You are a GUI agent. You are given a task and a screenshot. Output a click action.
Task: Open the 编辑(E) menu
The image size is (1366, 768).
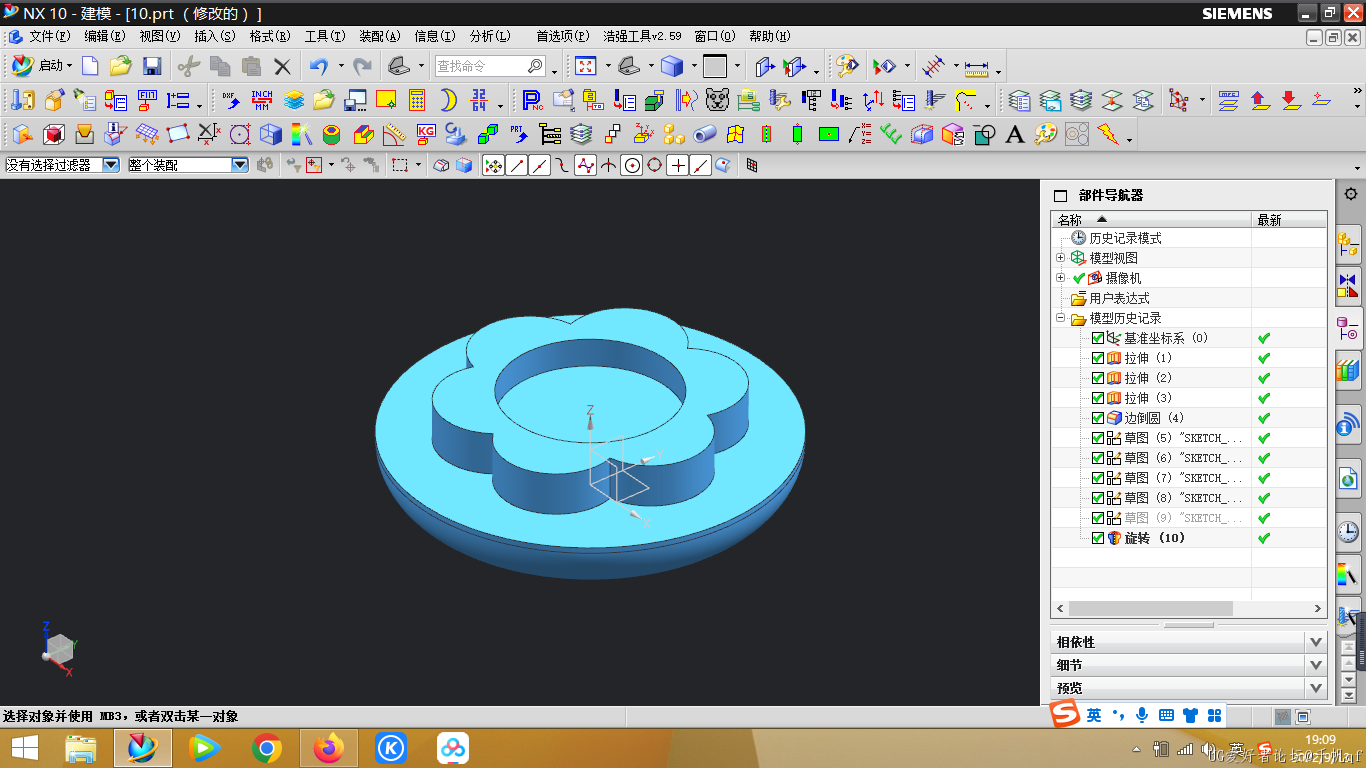(105, 36)
